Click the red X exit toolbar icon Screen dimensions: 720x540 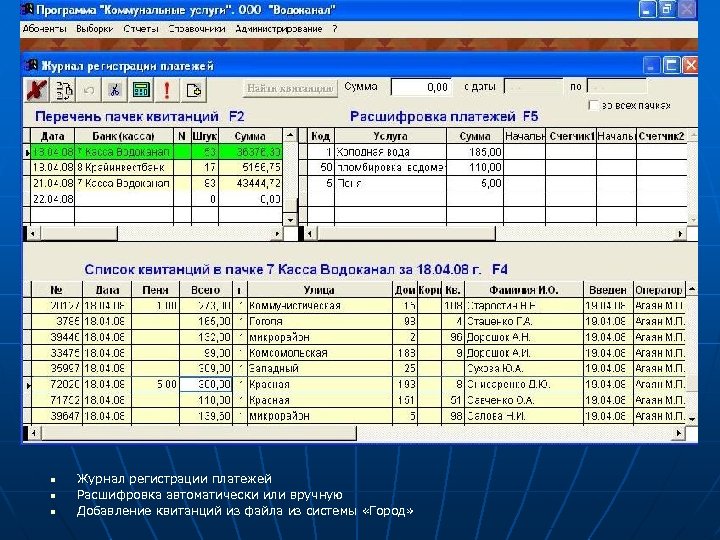[x=37, y=89]
